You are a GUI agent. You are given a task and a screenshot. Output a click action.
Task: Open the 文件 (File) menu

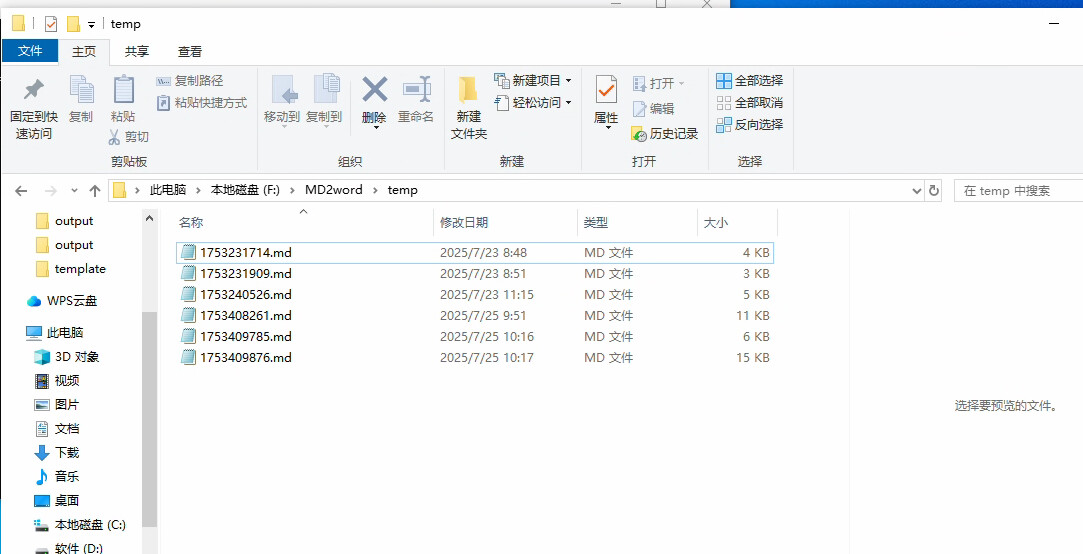(30, 51)
